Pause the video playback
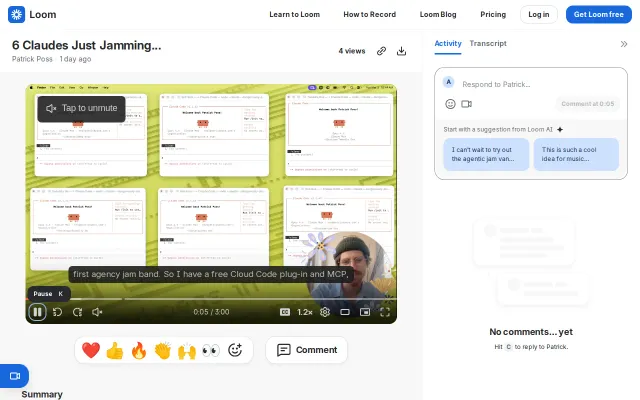640x400 pixels. 37,312
